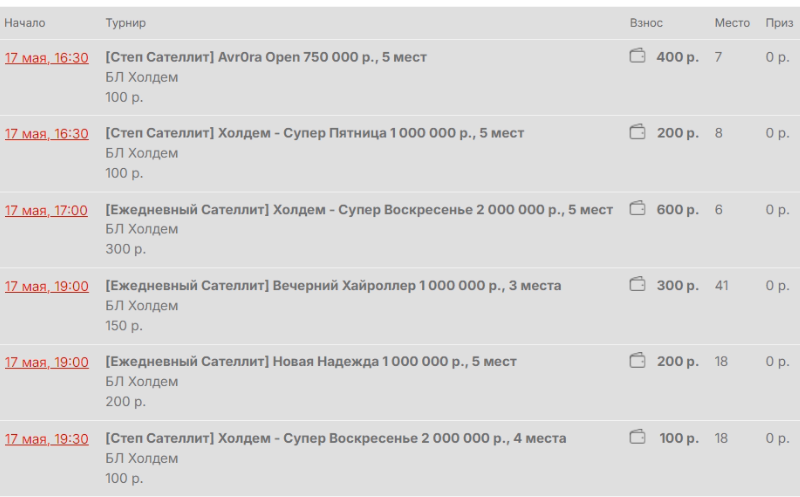Click wallet icon beside 100 р. buy-in
The width and height of the screenshot is (800, 497).
(x=637, y=437)
